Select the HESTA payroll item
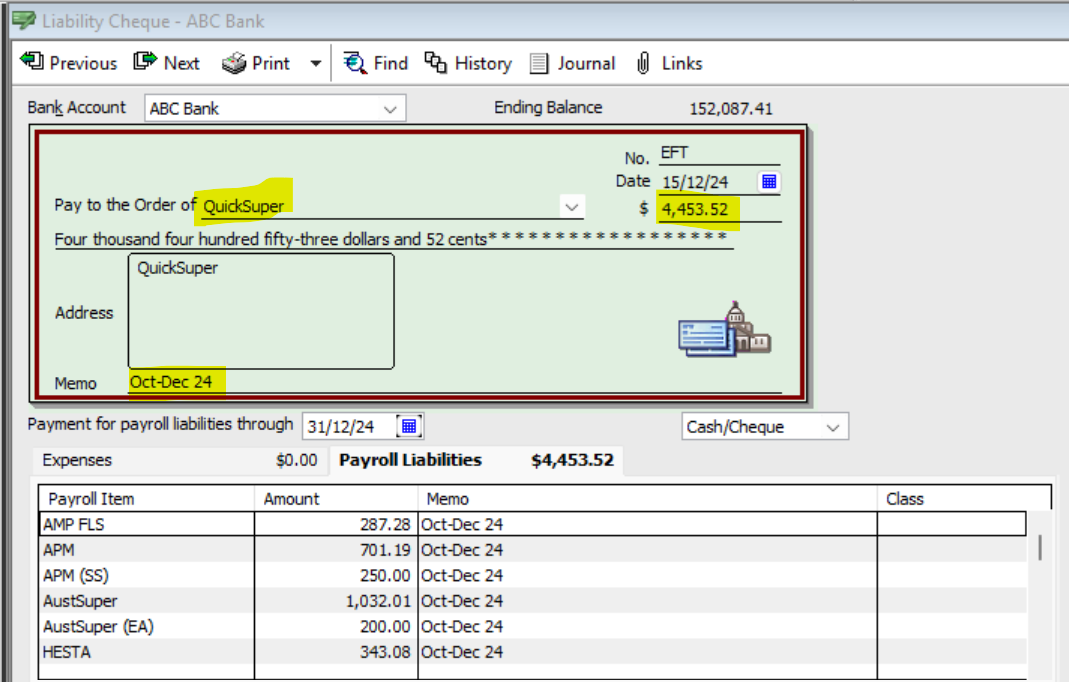The width and height of the screenshot is (1069, 682). pos(147,652)
